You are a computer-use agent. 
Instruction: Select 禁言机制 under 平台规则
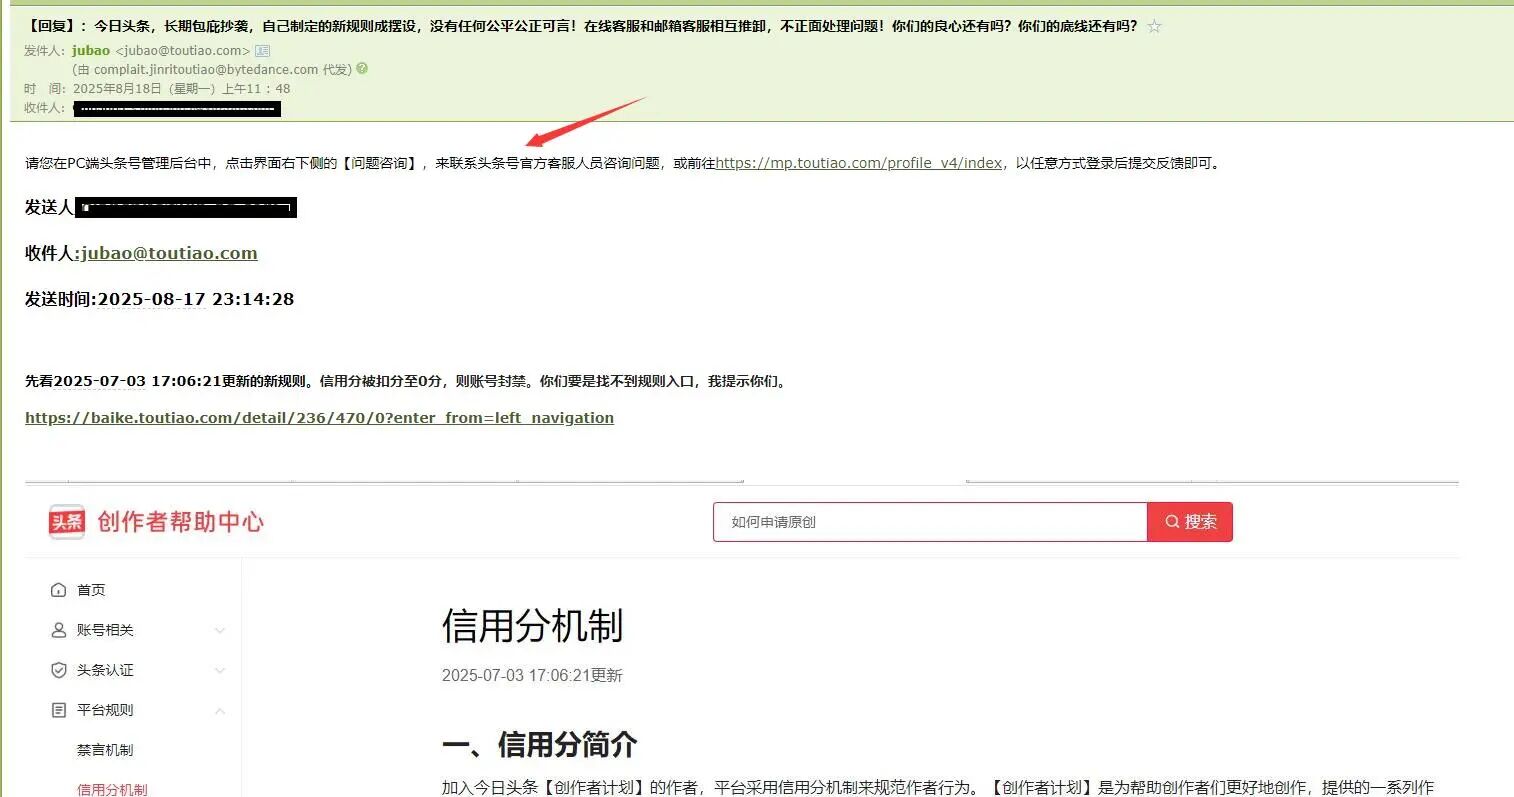tap(105, 750)
